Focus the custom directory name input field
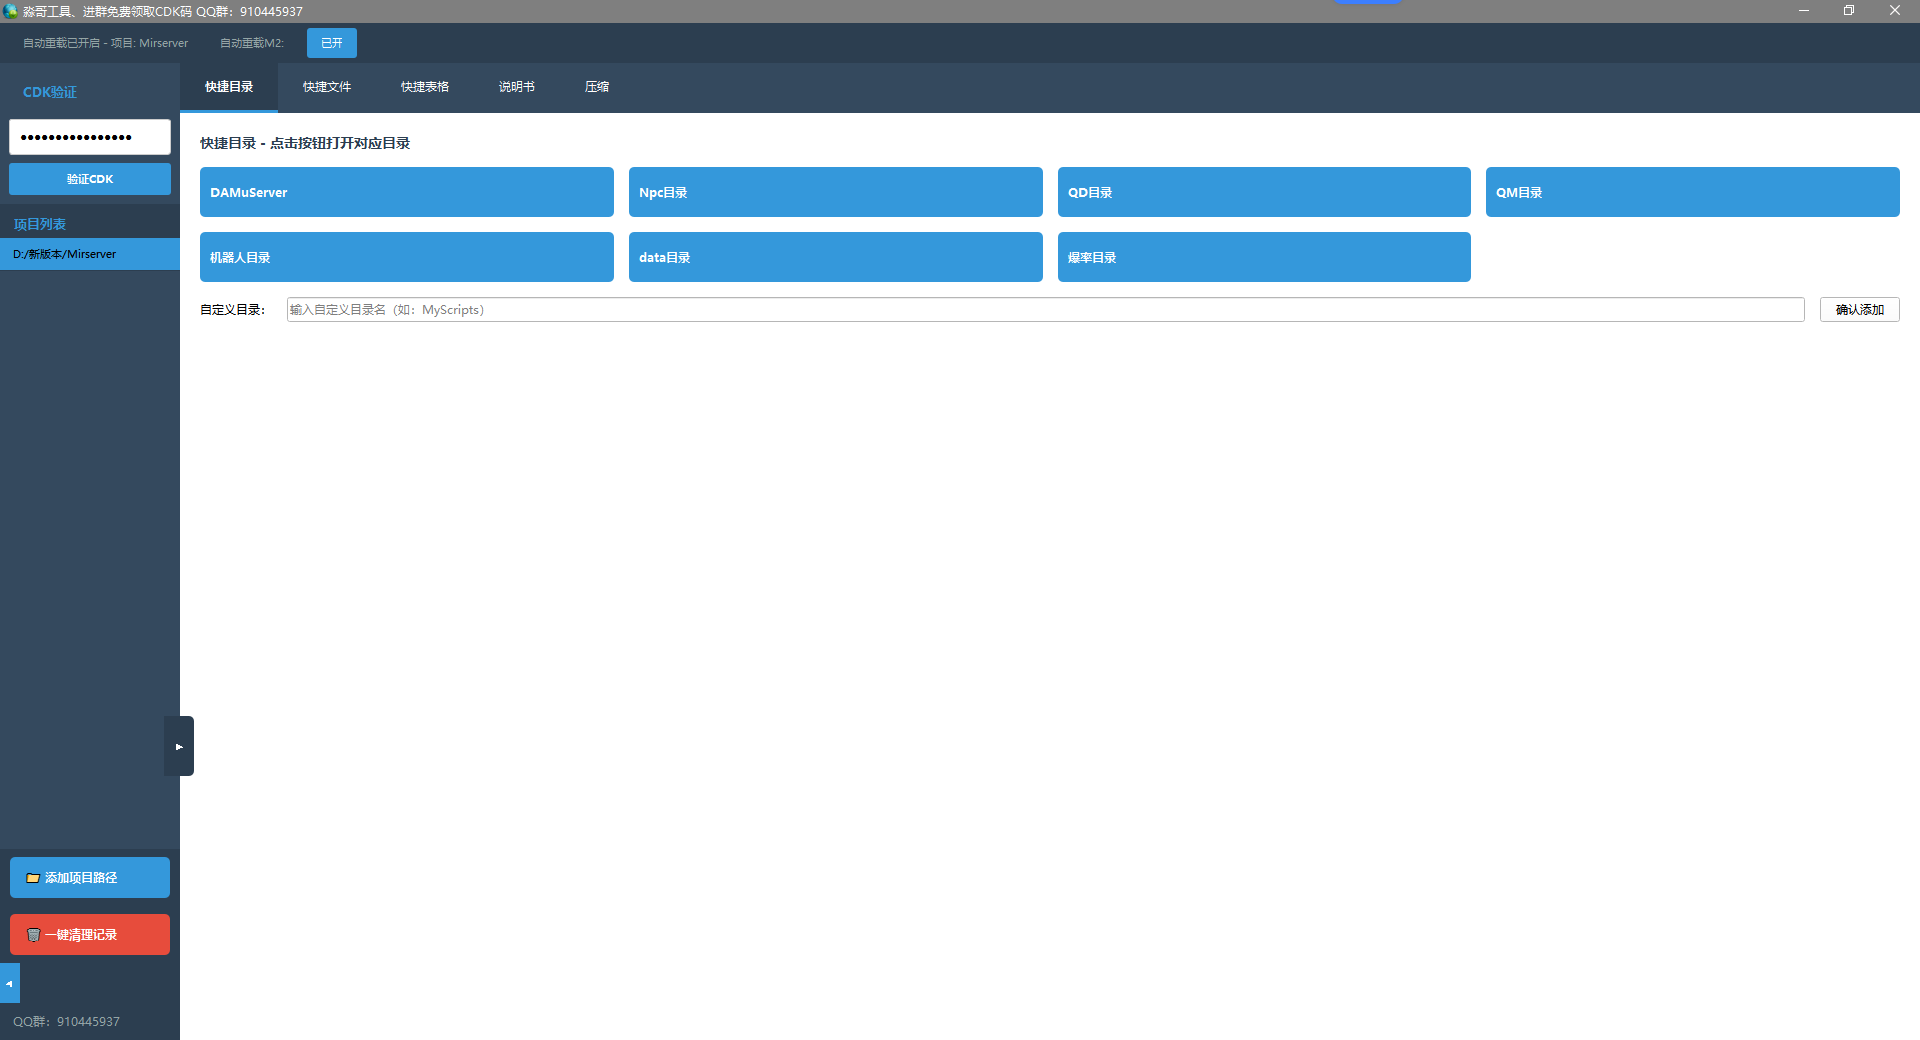Viewport: 1920px width, 1040px height. click(1045, 310)
